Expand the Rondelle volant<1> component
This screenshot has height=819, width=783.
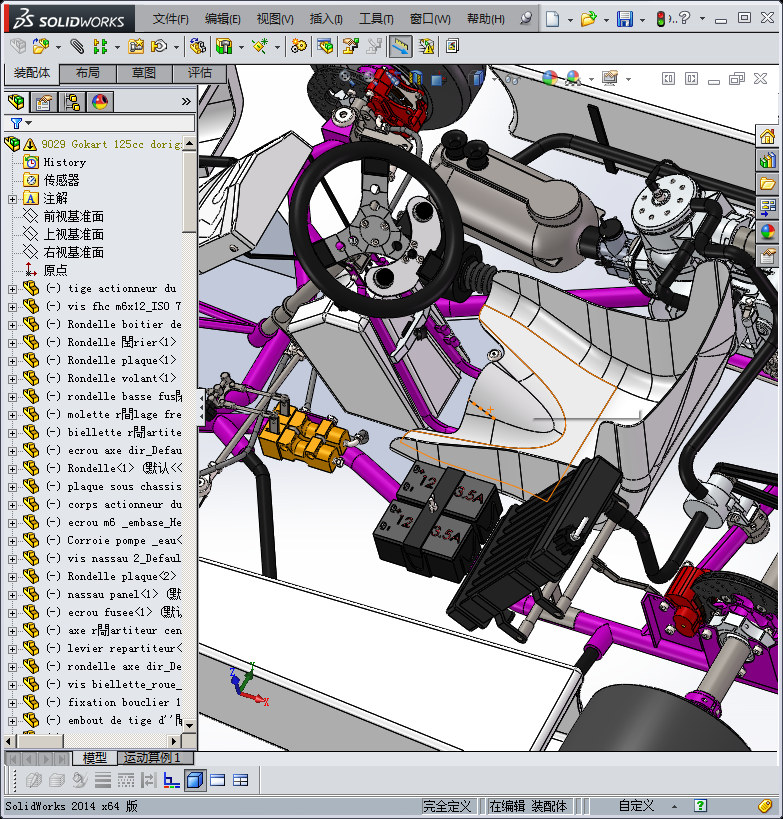[x=13, y=379]
